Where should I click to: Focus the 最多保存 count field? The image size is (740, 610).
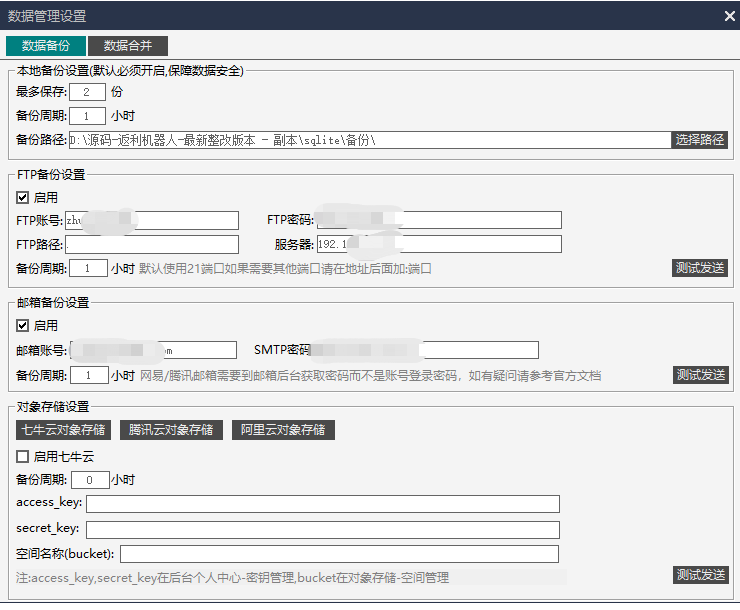click(x=88, y=92)
